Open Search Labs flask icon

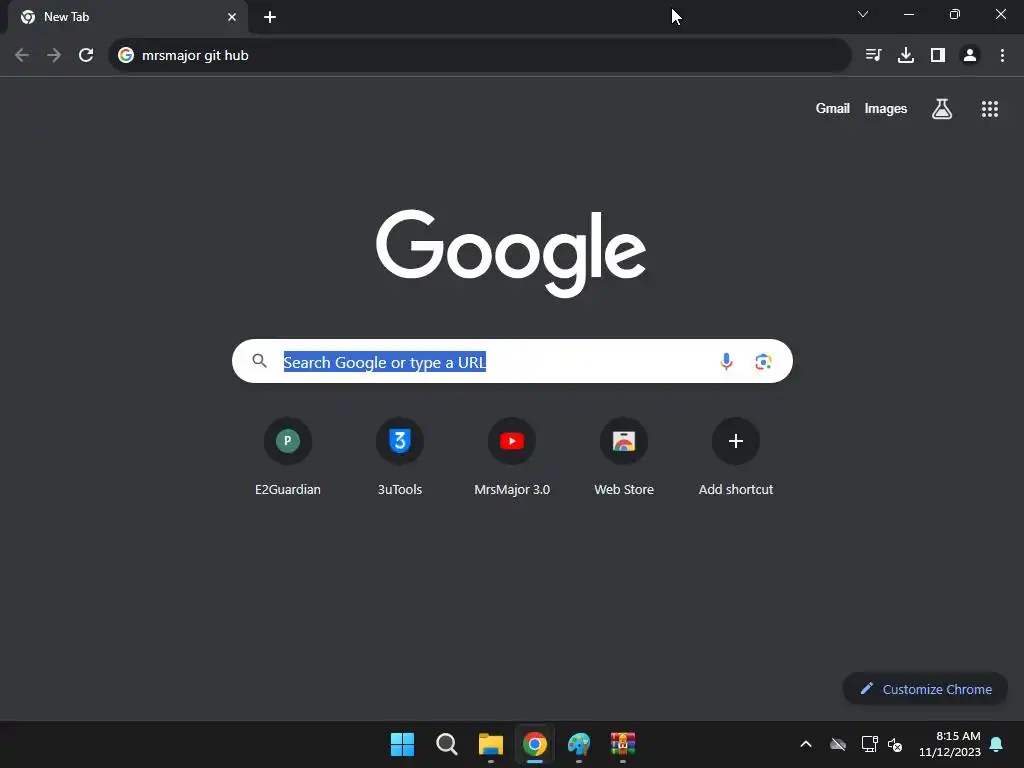pyautogui.click(x=942, y=109)
